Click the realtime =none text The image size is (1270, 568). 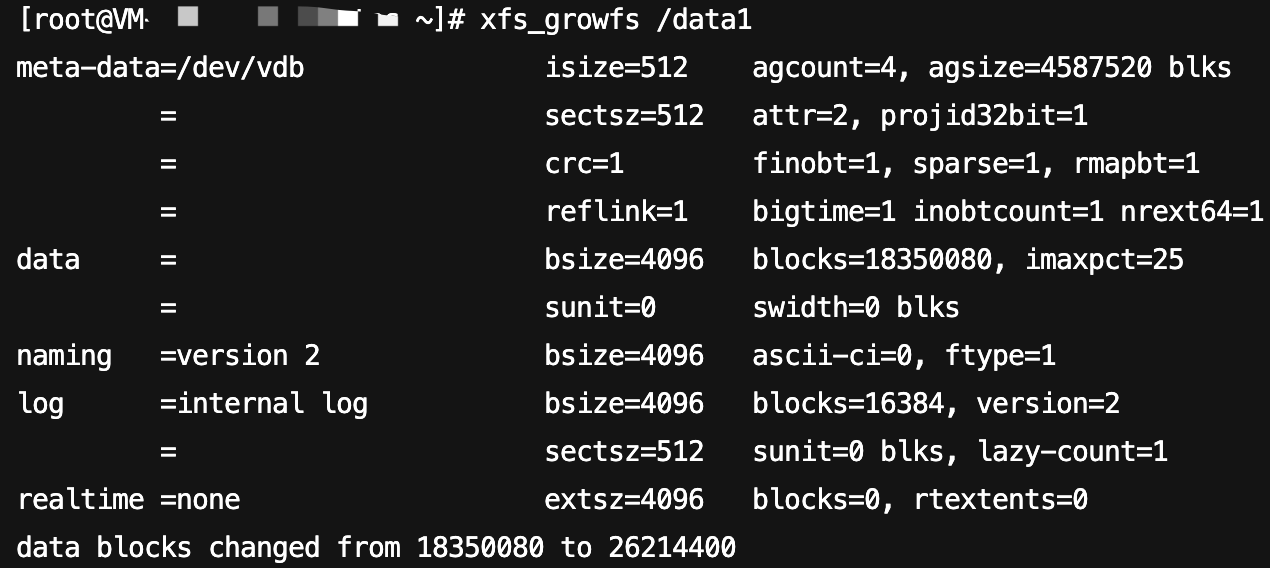tap(128, 500)
